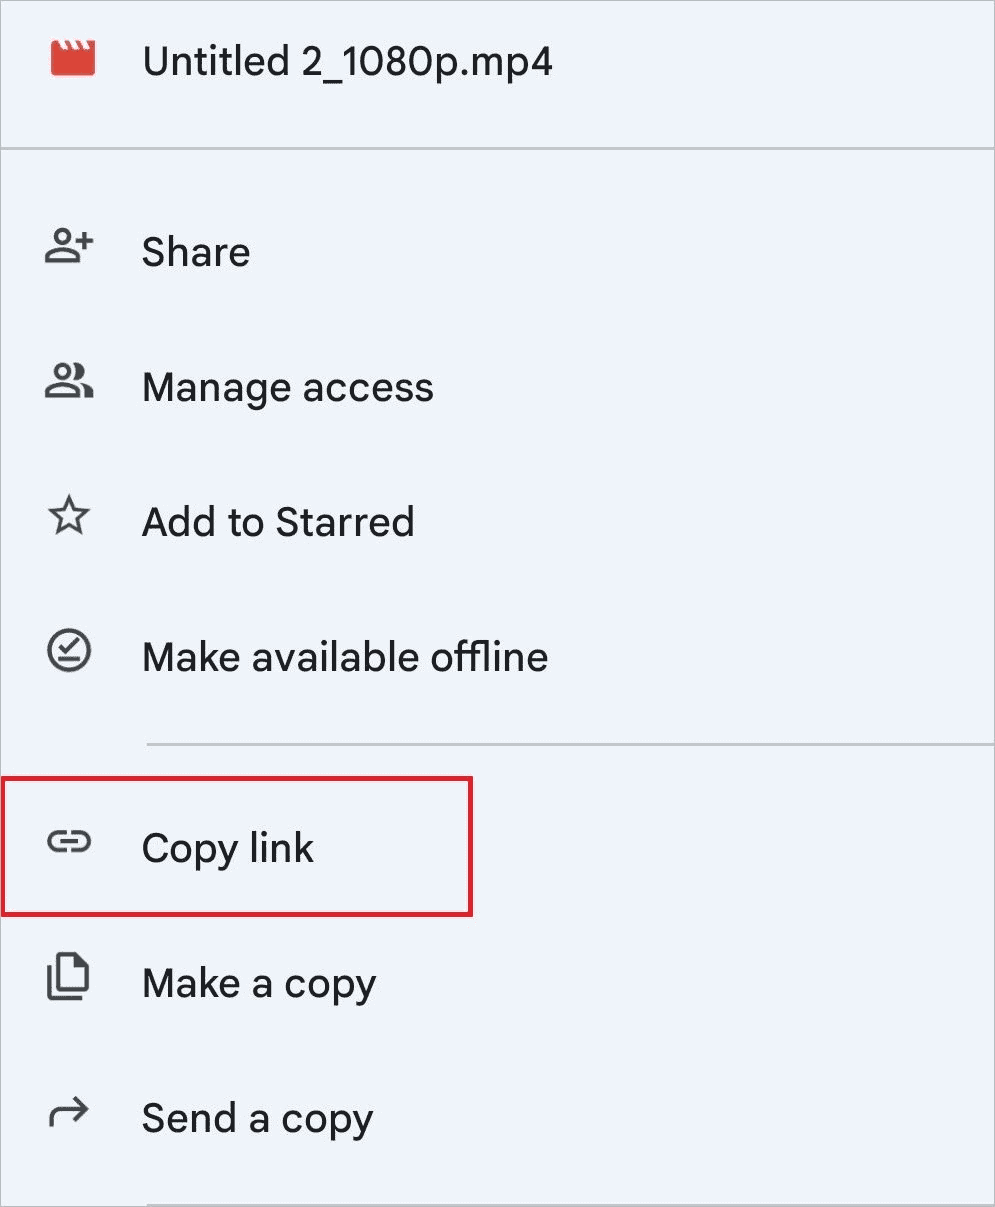Image resolution: width=995 pixels, height=1207 pixels.
Task: Click the Share person-add icon
Action: (67, 247)
